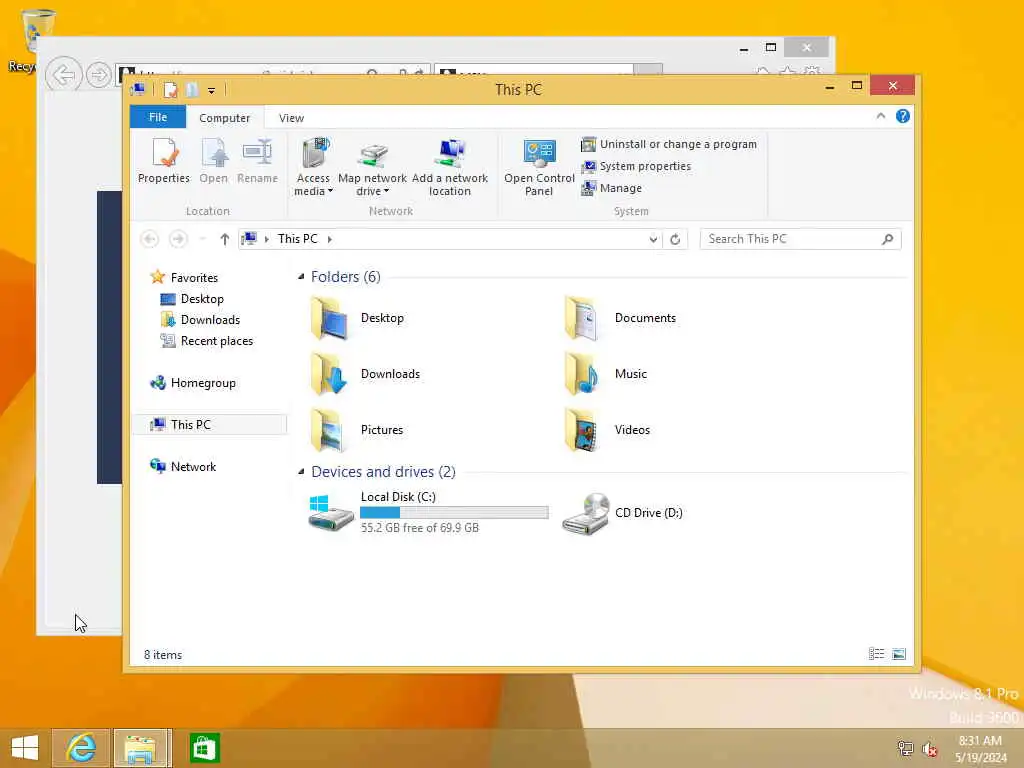Expand the This PC breadcrumb arrow
This screenshot has width=1024, height=768.
[330, 239]
